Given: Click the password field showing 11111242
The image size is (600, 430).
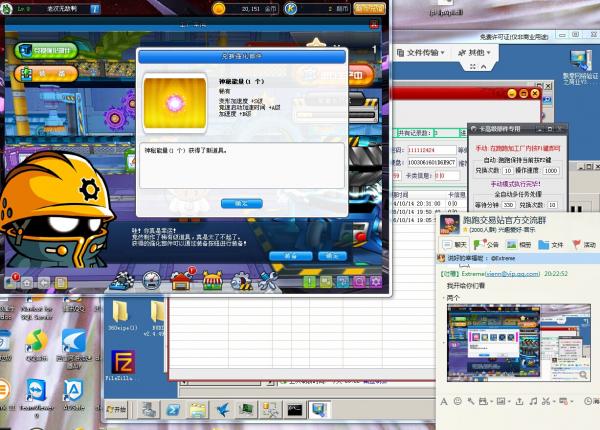Looking at the screenshot, I should tap(432, 150).
